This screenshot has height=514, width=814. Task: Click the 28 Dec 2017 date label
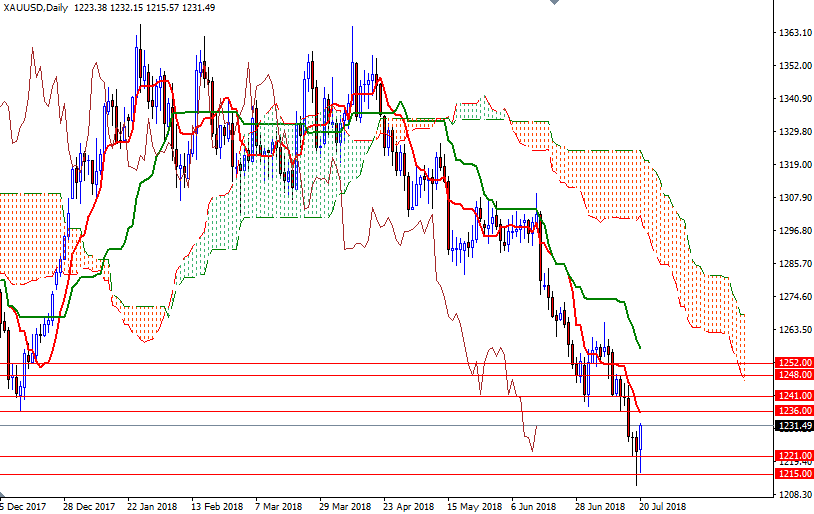(x=88, y=506)
